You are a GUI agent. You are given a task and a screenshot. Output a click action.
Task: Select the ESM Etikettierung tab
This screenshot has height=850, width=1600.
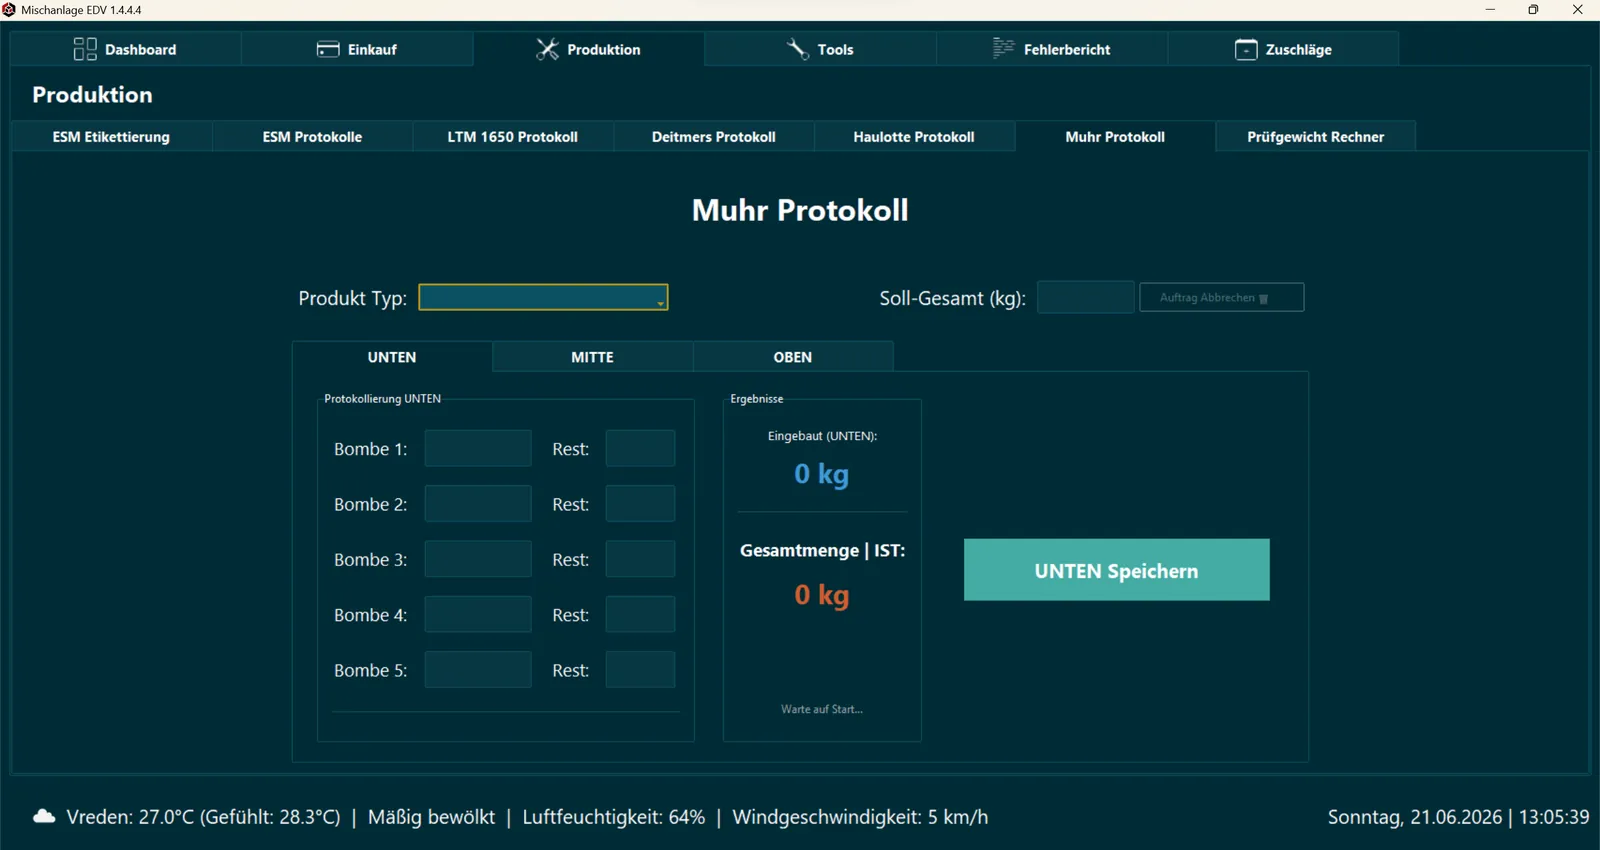[x=111, y=137]
